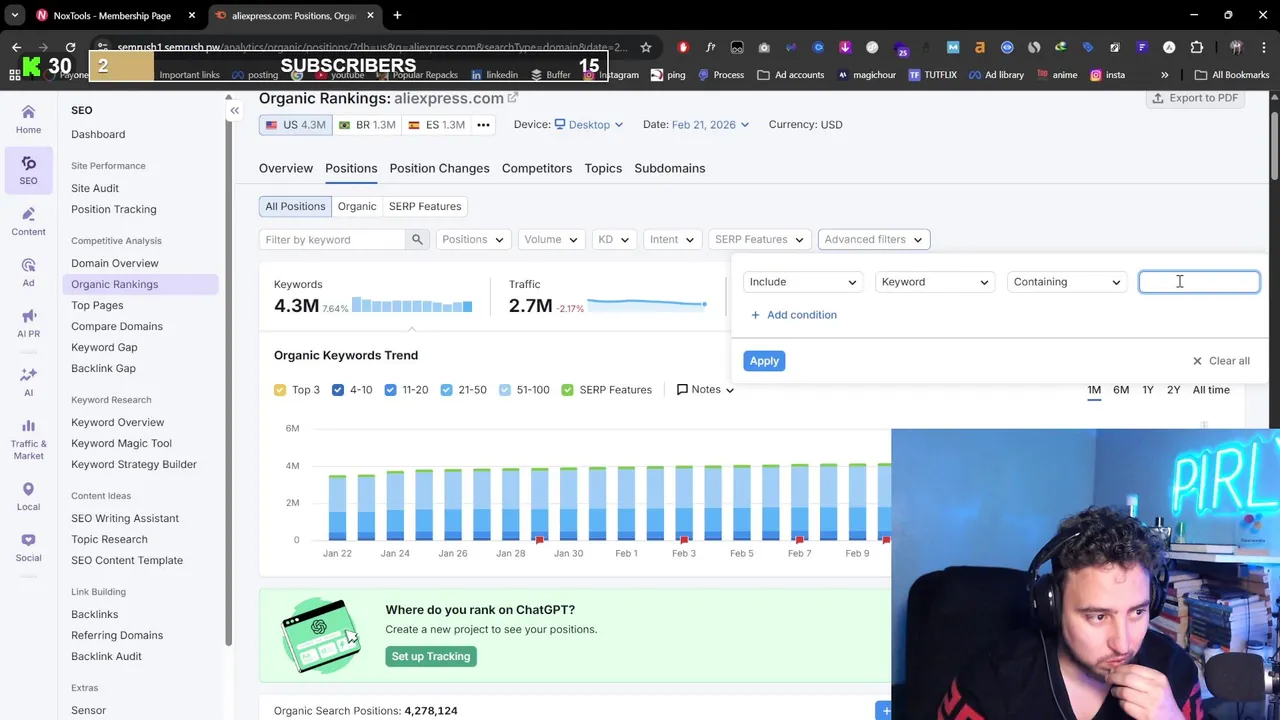This screenshot has width=1280, height=720.
Task: Close the NoxTools Membership Page tab
Action: [x=192, y=15]
